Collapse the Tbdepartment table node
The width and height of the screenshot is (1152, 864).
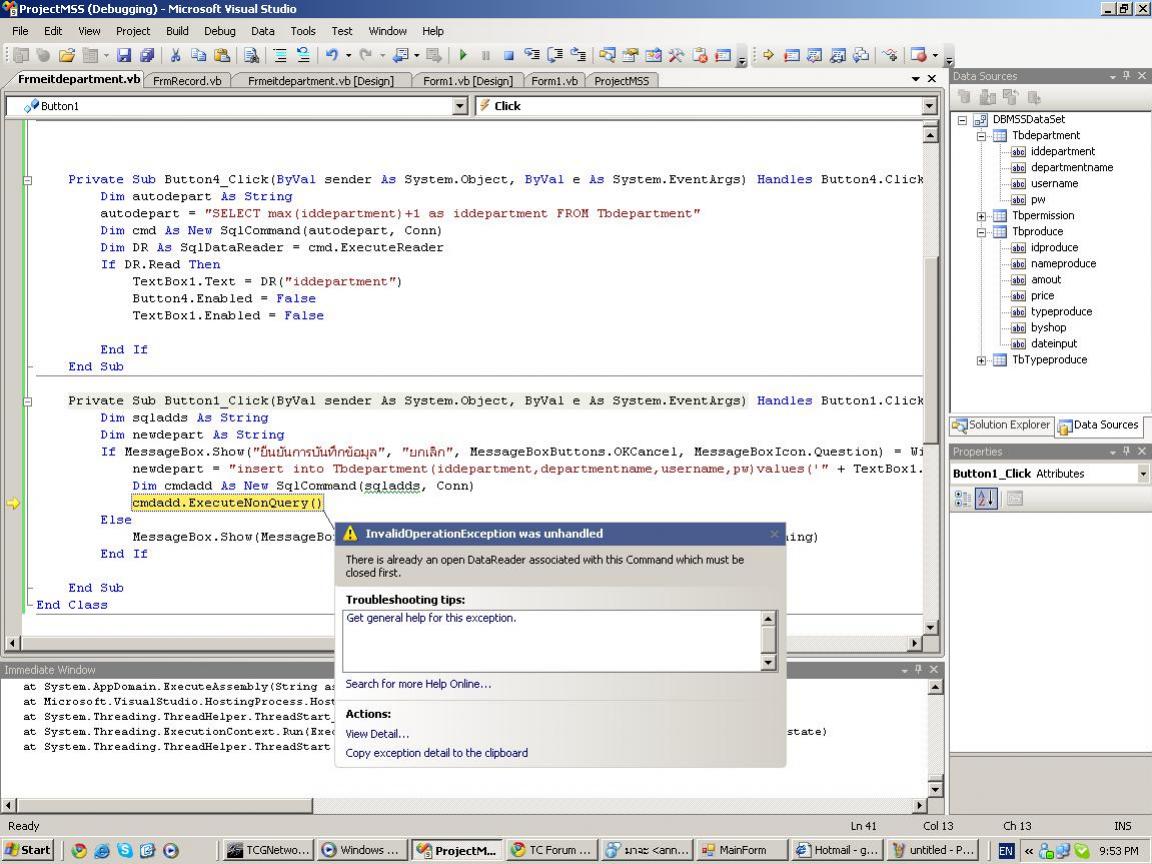981,136
